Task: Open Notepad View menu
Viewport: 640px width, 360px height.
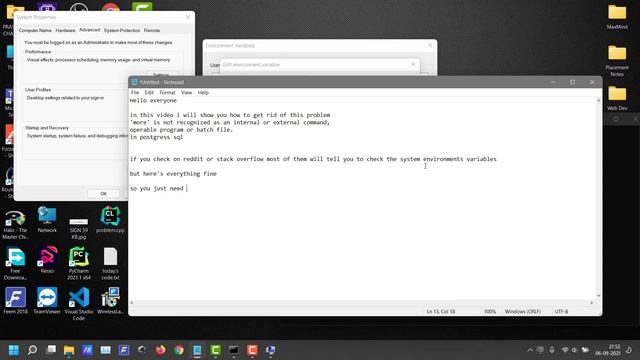Action: coord(186,93)
